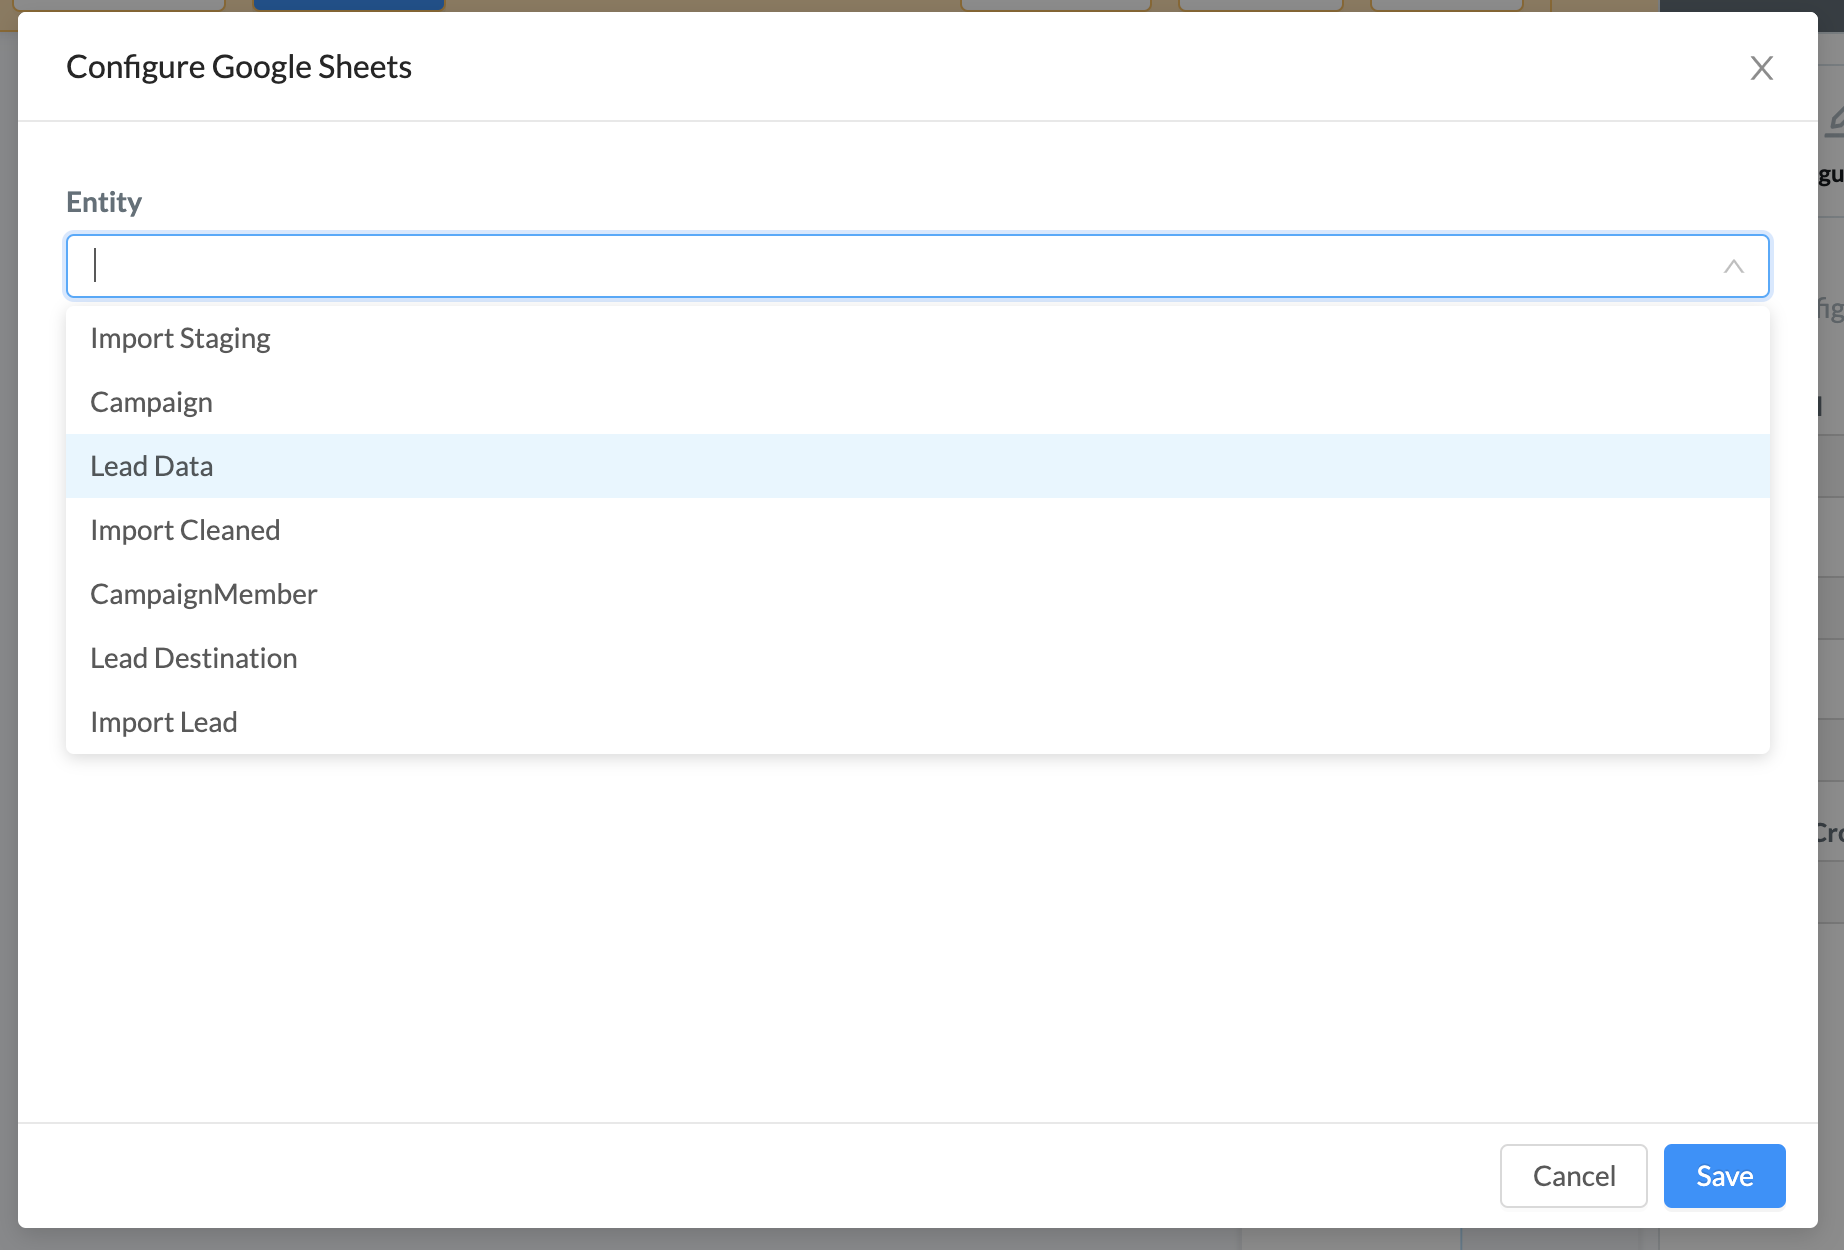
Task: Choose the Campaign entity option
Action: pyautogui.click(x=151, y=402)
